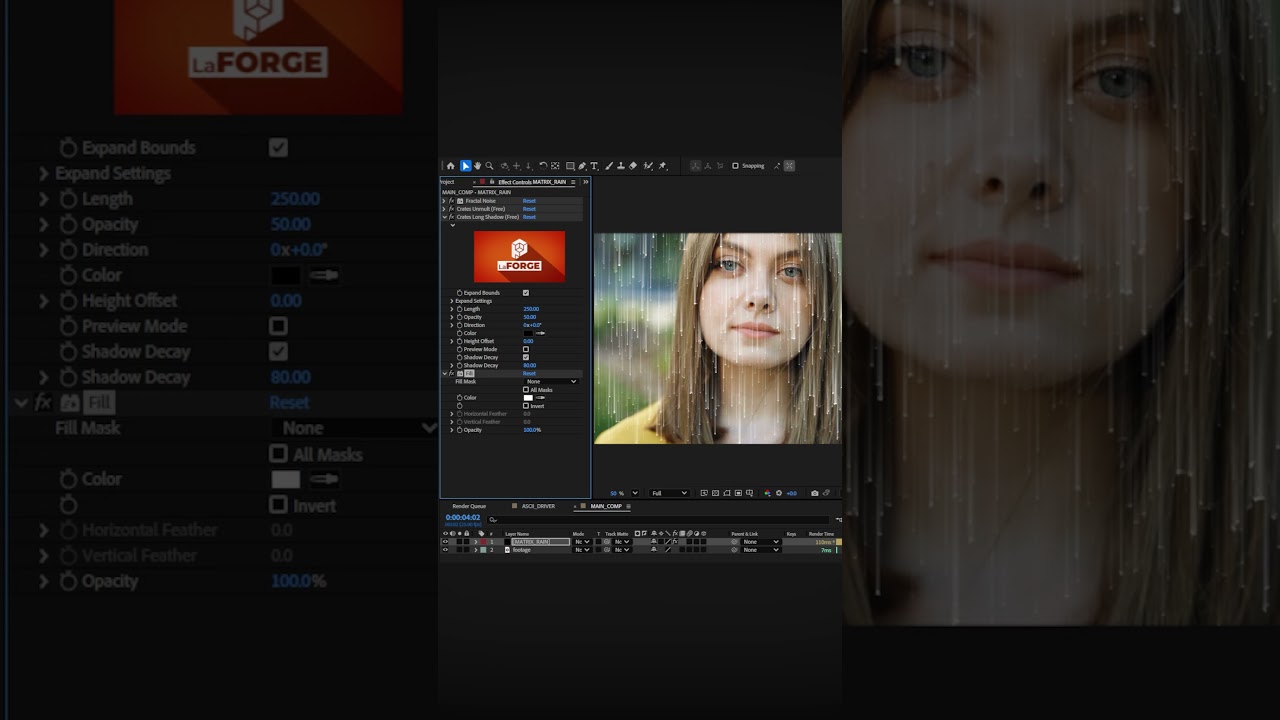Select the Puppet Pin tool
This screenshot has width=1280, height=720.
coord(662,166)
